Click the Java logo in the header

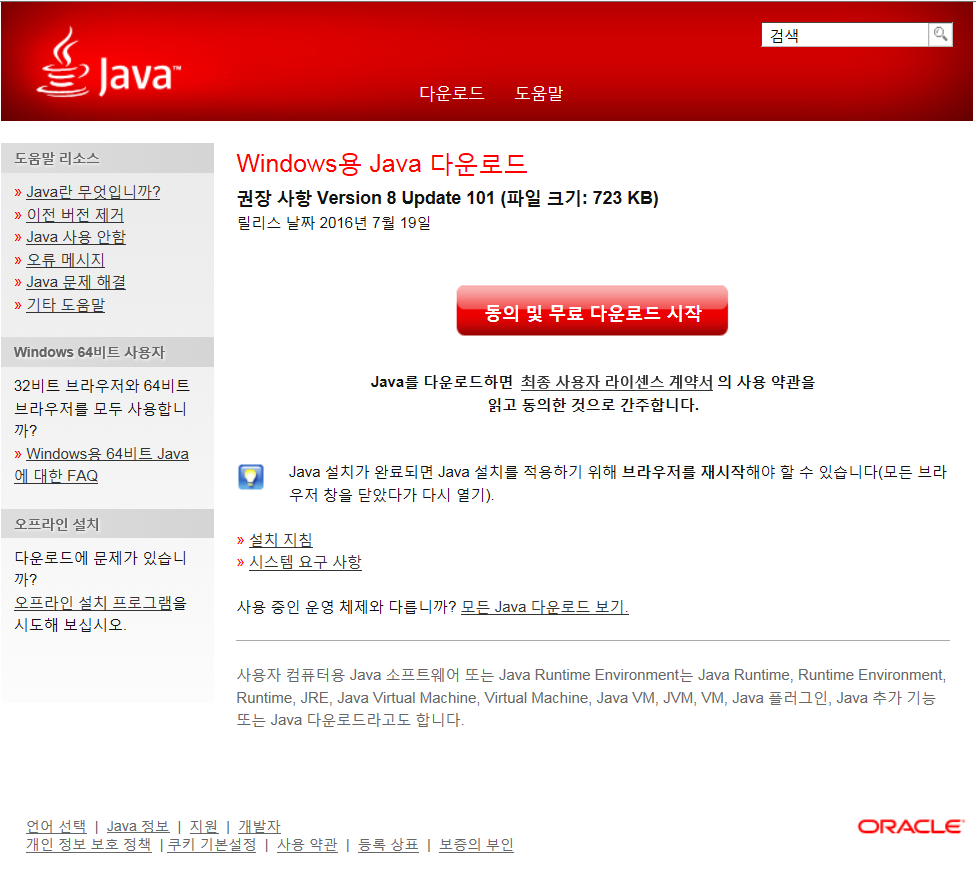(x=109, y=63)
